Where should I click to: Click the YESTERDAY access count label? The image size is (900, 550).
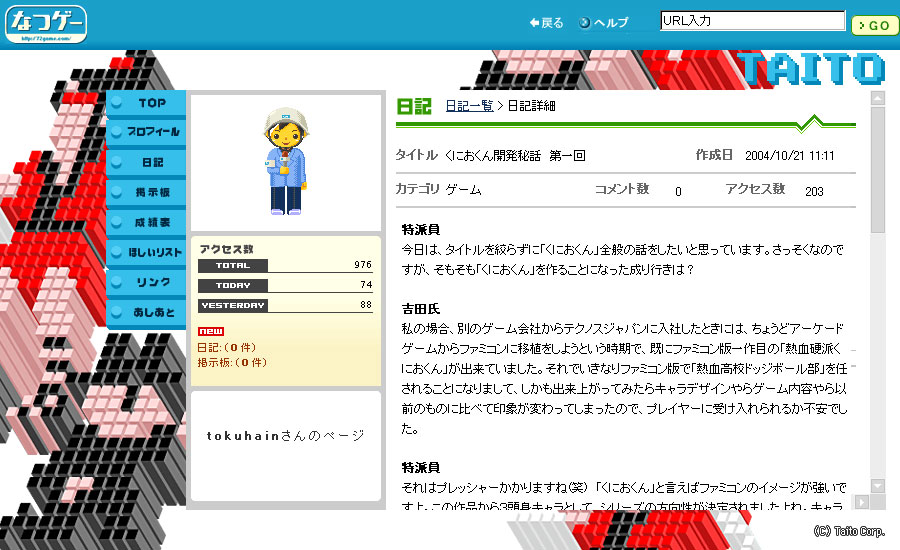[232, 305]
